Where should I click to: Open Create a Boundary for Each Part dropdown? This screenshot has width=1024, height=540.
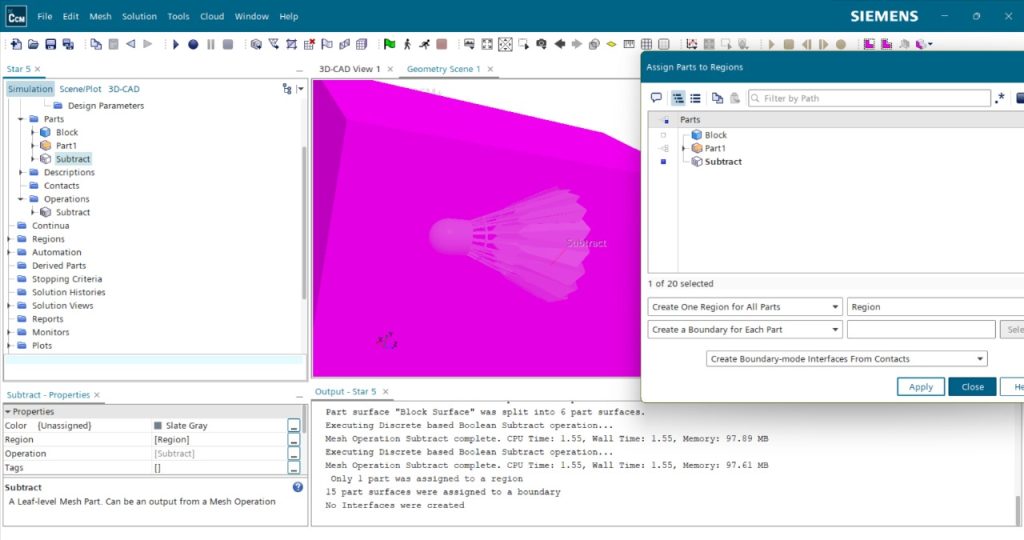(745, 330)
